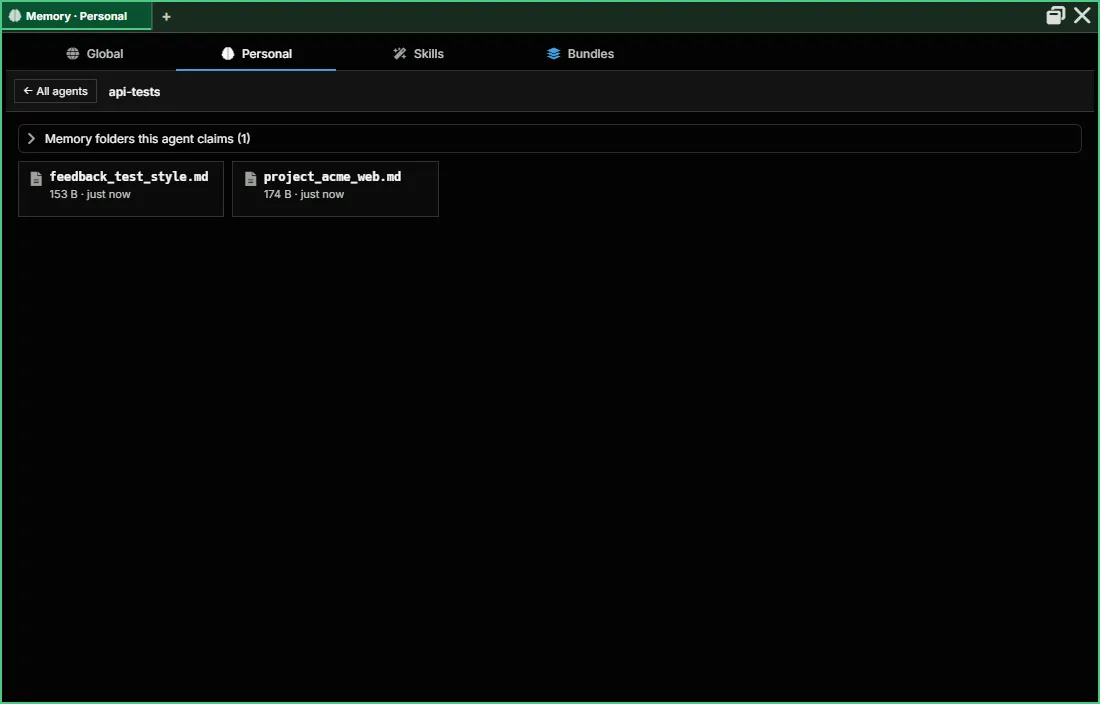Screen dimensions: 1100x704
Task: Open the feedback_test_style.md memory file
Action: [x=121, y=189]
